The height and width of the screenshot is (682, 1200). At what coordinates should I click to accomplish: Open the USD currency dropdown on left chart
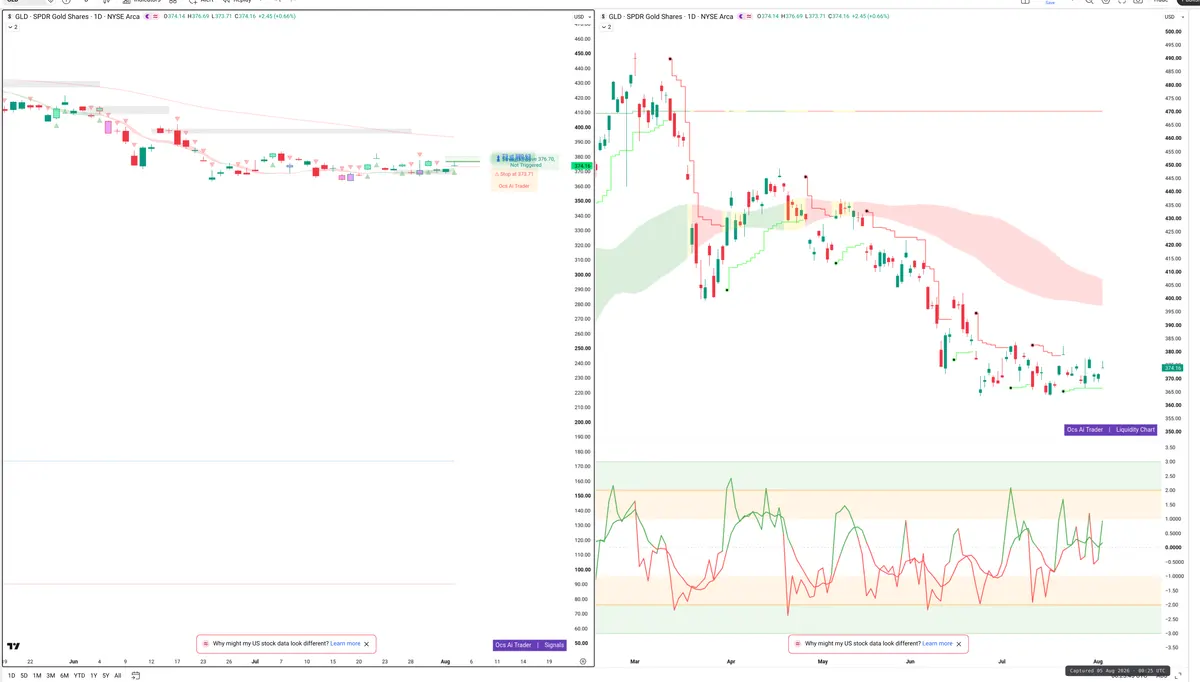coord(581,17)
